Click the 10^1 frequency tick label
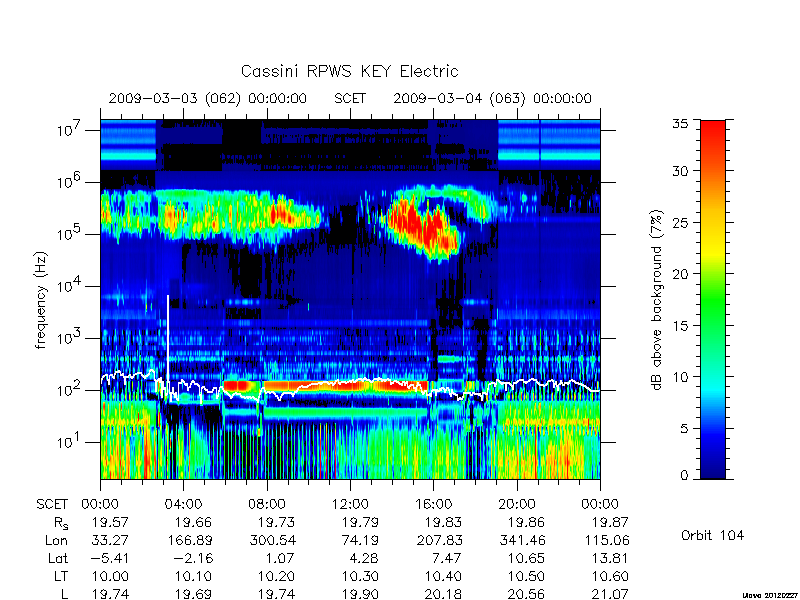800x600 pixels. pyautogui.click(x=70, y=441)
